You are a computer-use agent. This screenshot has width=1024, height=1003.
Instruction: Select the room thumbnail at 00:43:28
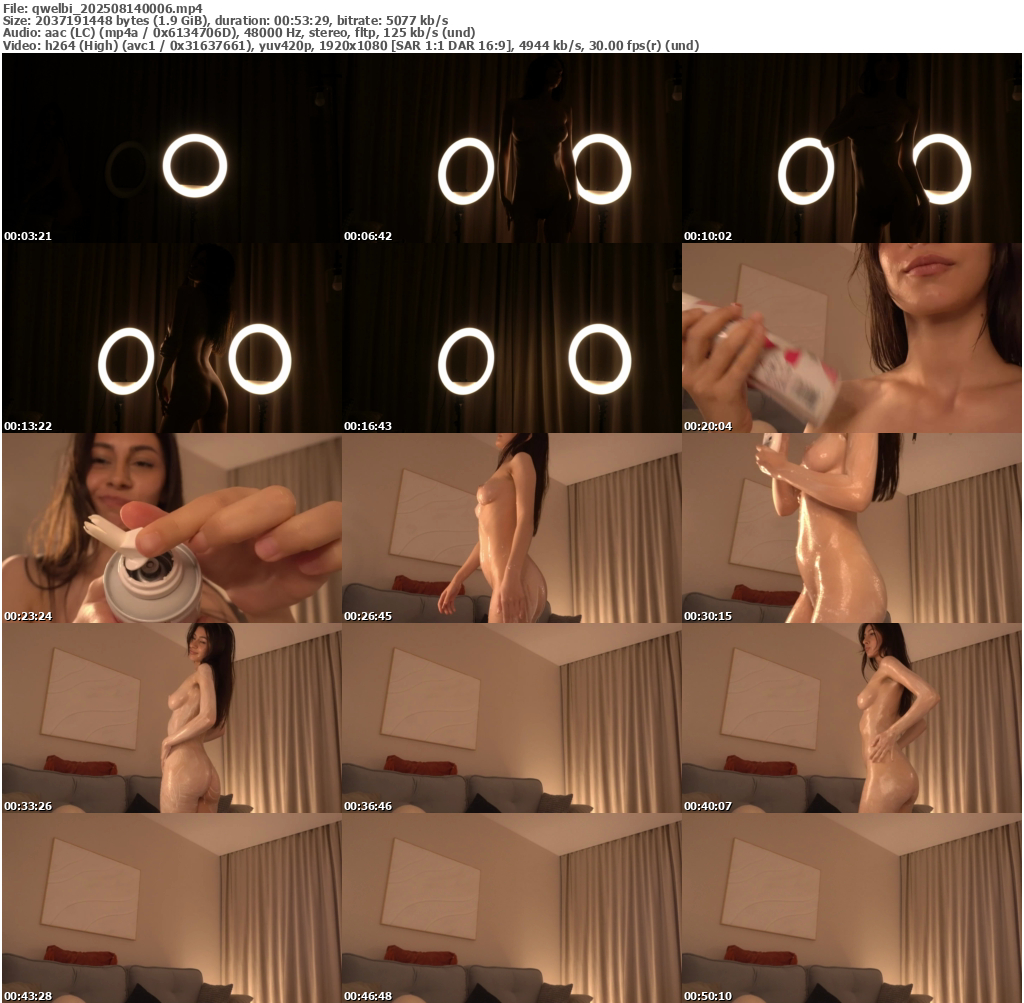[x=172, y=908]
